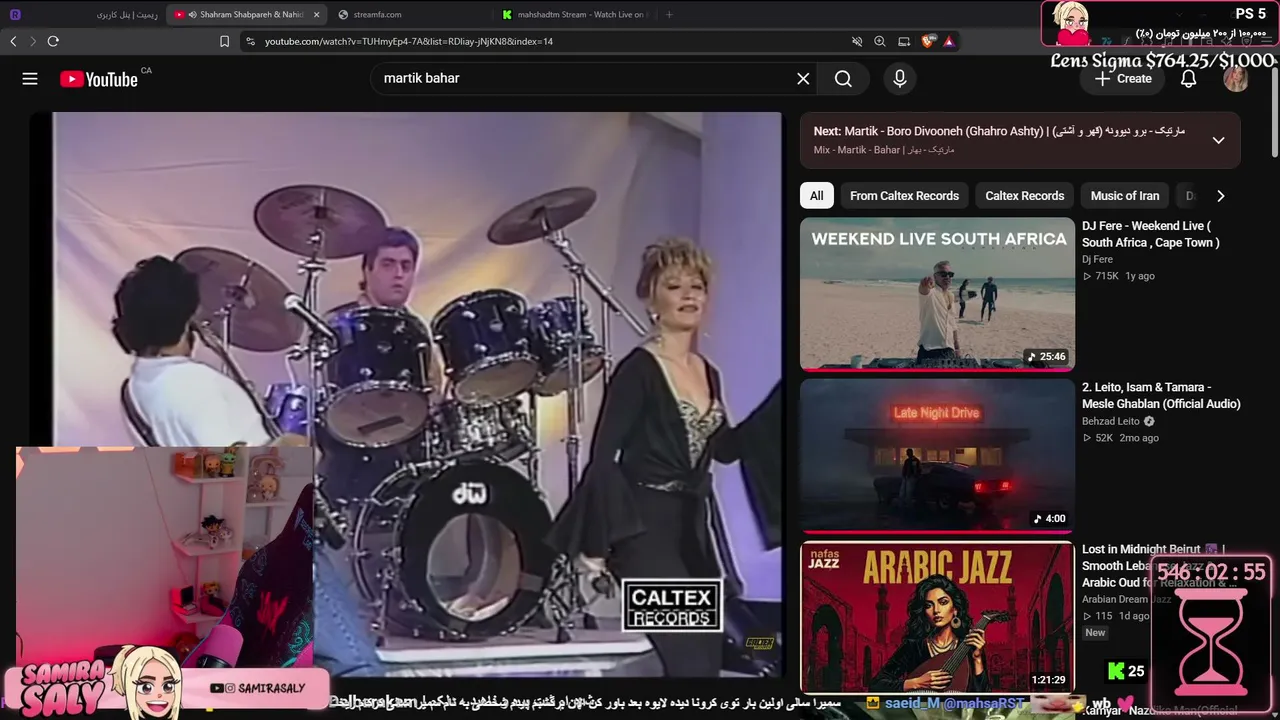Click the cast/media icon in address bar
The image size is (1280, 720).
pos(904,41)
